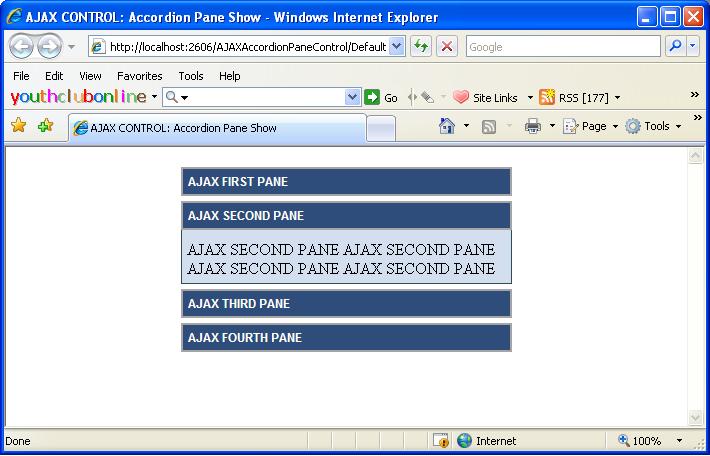Click the privacy report status bar icon
This screenshot has height=456, width=710.
point(441,441)
